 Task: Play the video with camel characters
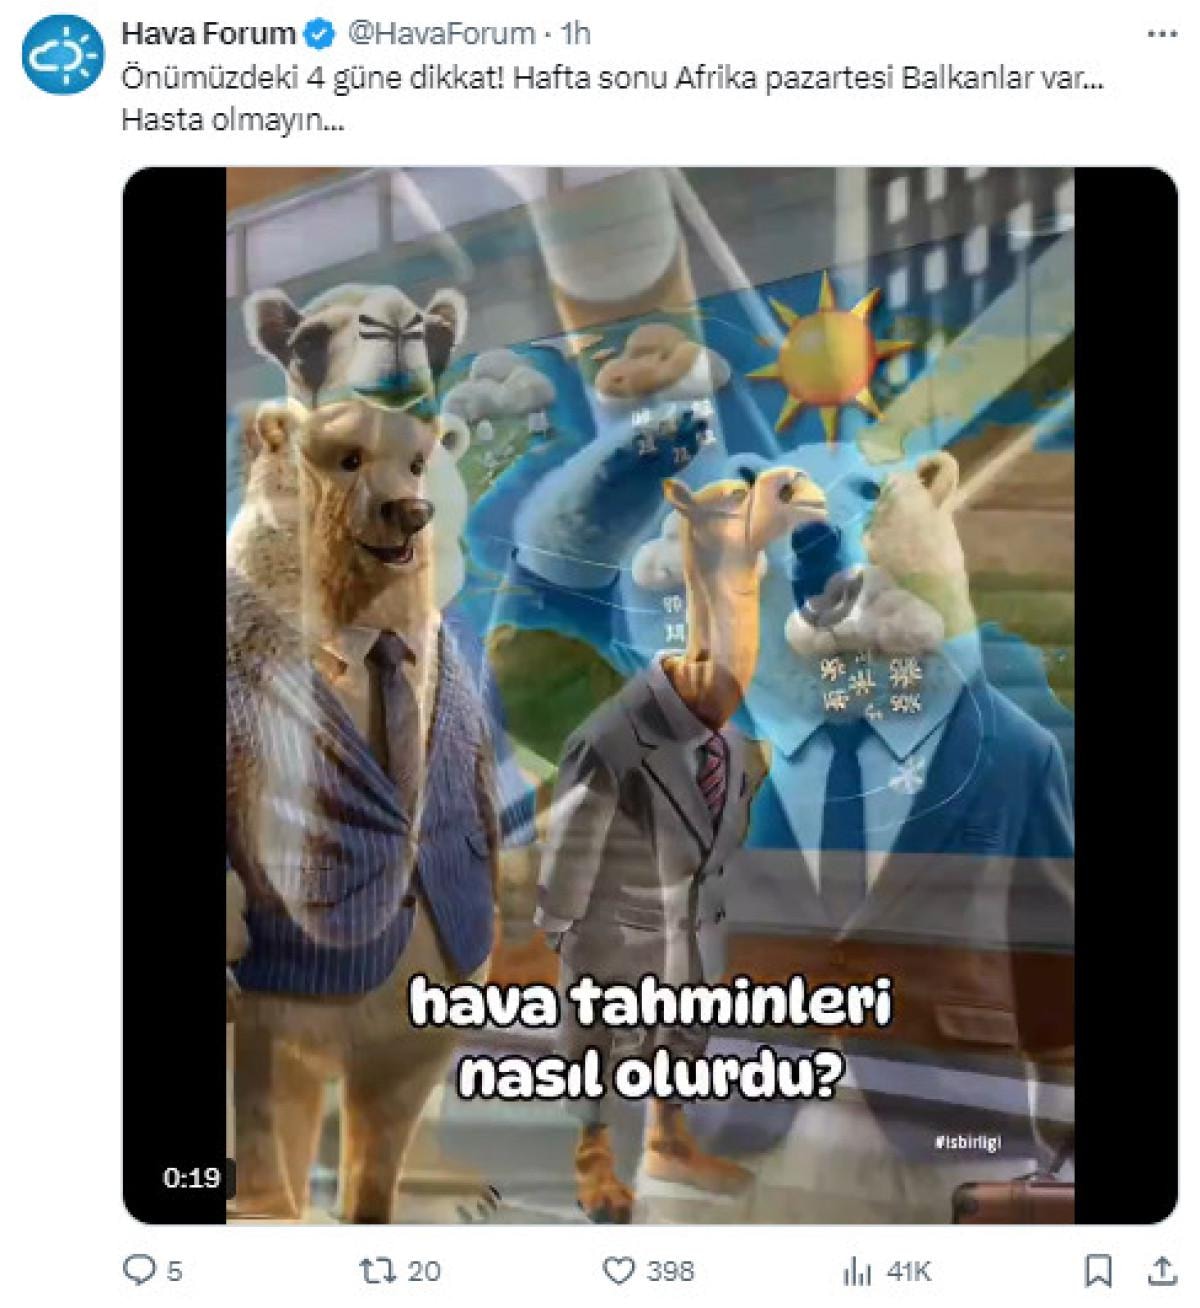click(650, 695)
